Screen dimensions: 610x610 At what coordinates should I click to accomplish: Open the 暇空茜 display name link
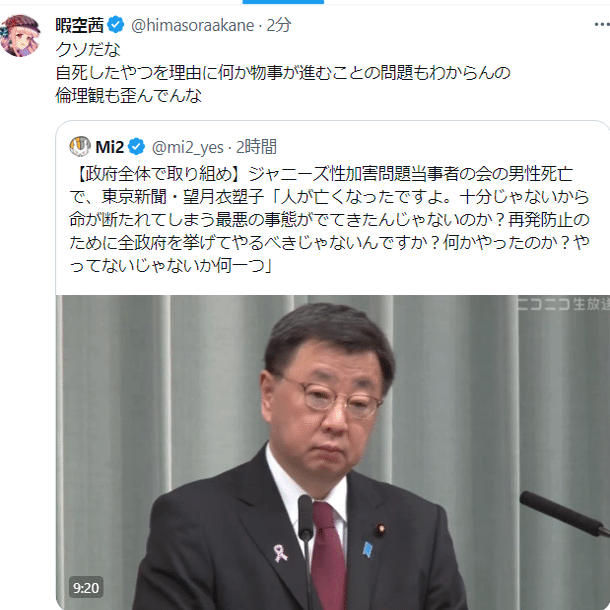click(x=79, y=25)
